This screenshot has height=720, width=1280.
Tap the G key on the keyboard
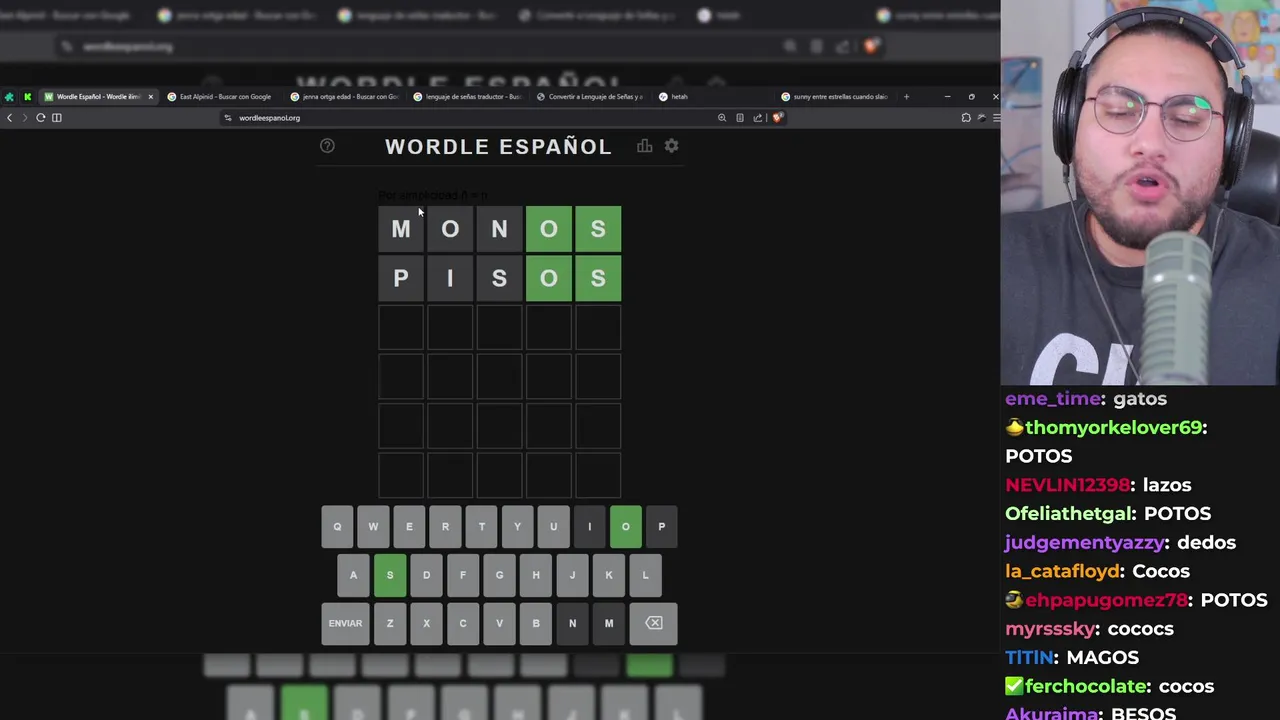click(499, 575)
